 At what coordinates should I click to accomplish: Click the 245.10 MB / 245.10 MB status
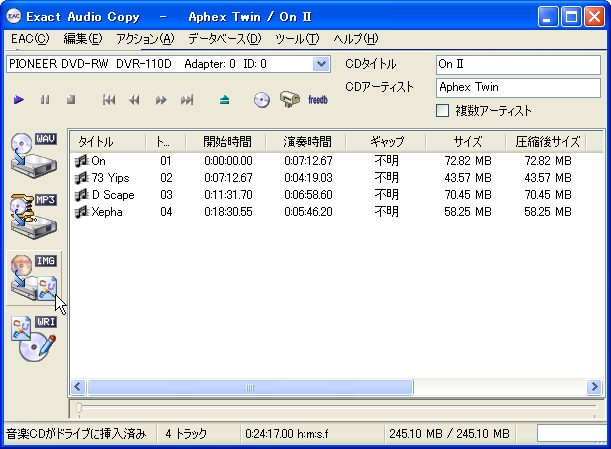click(x=449, y=434)
